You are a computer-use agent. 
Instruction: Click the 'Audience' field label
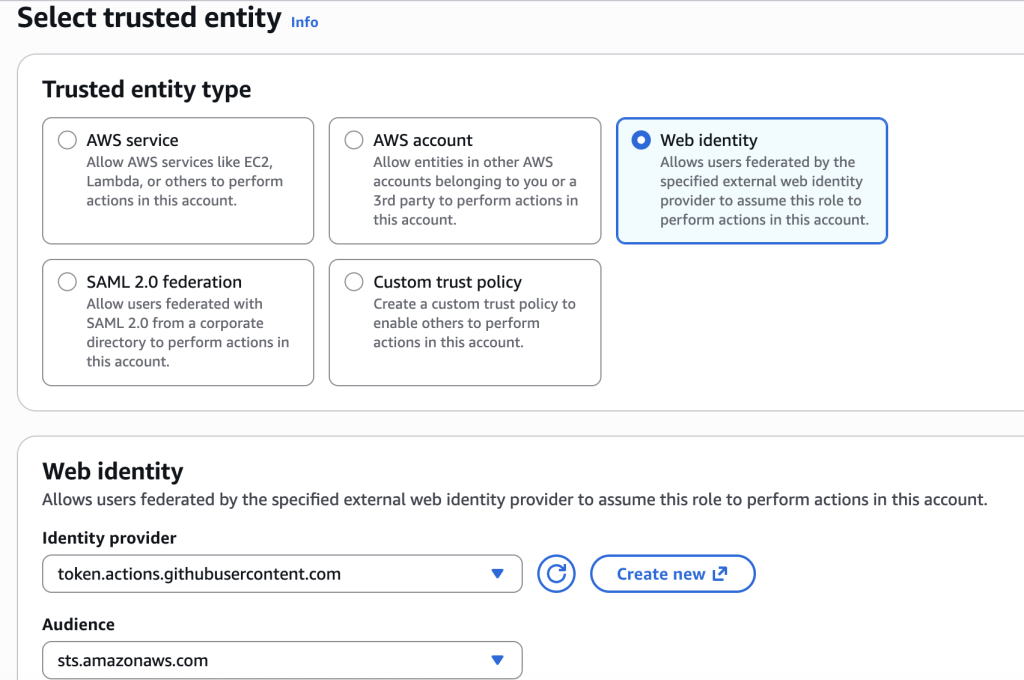(x=78, y=624)
